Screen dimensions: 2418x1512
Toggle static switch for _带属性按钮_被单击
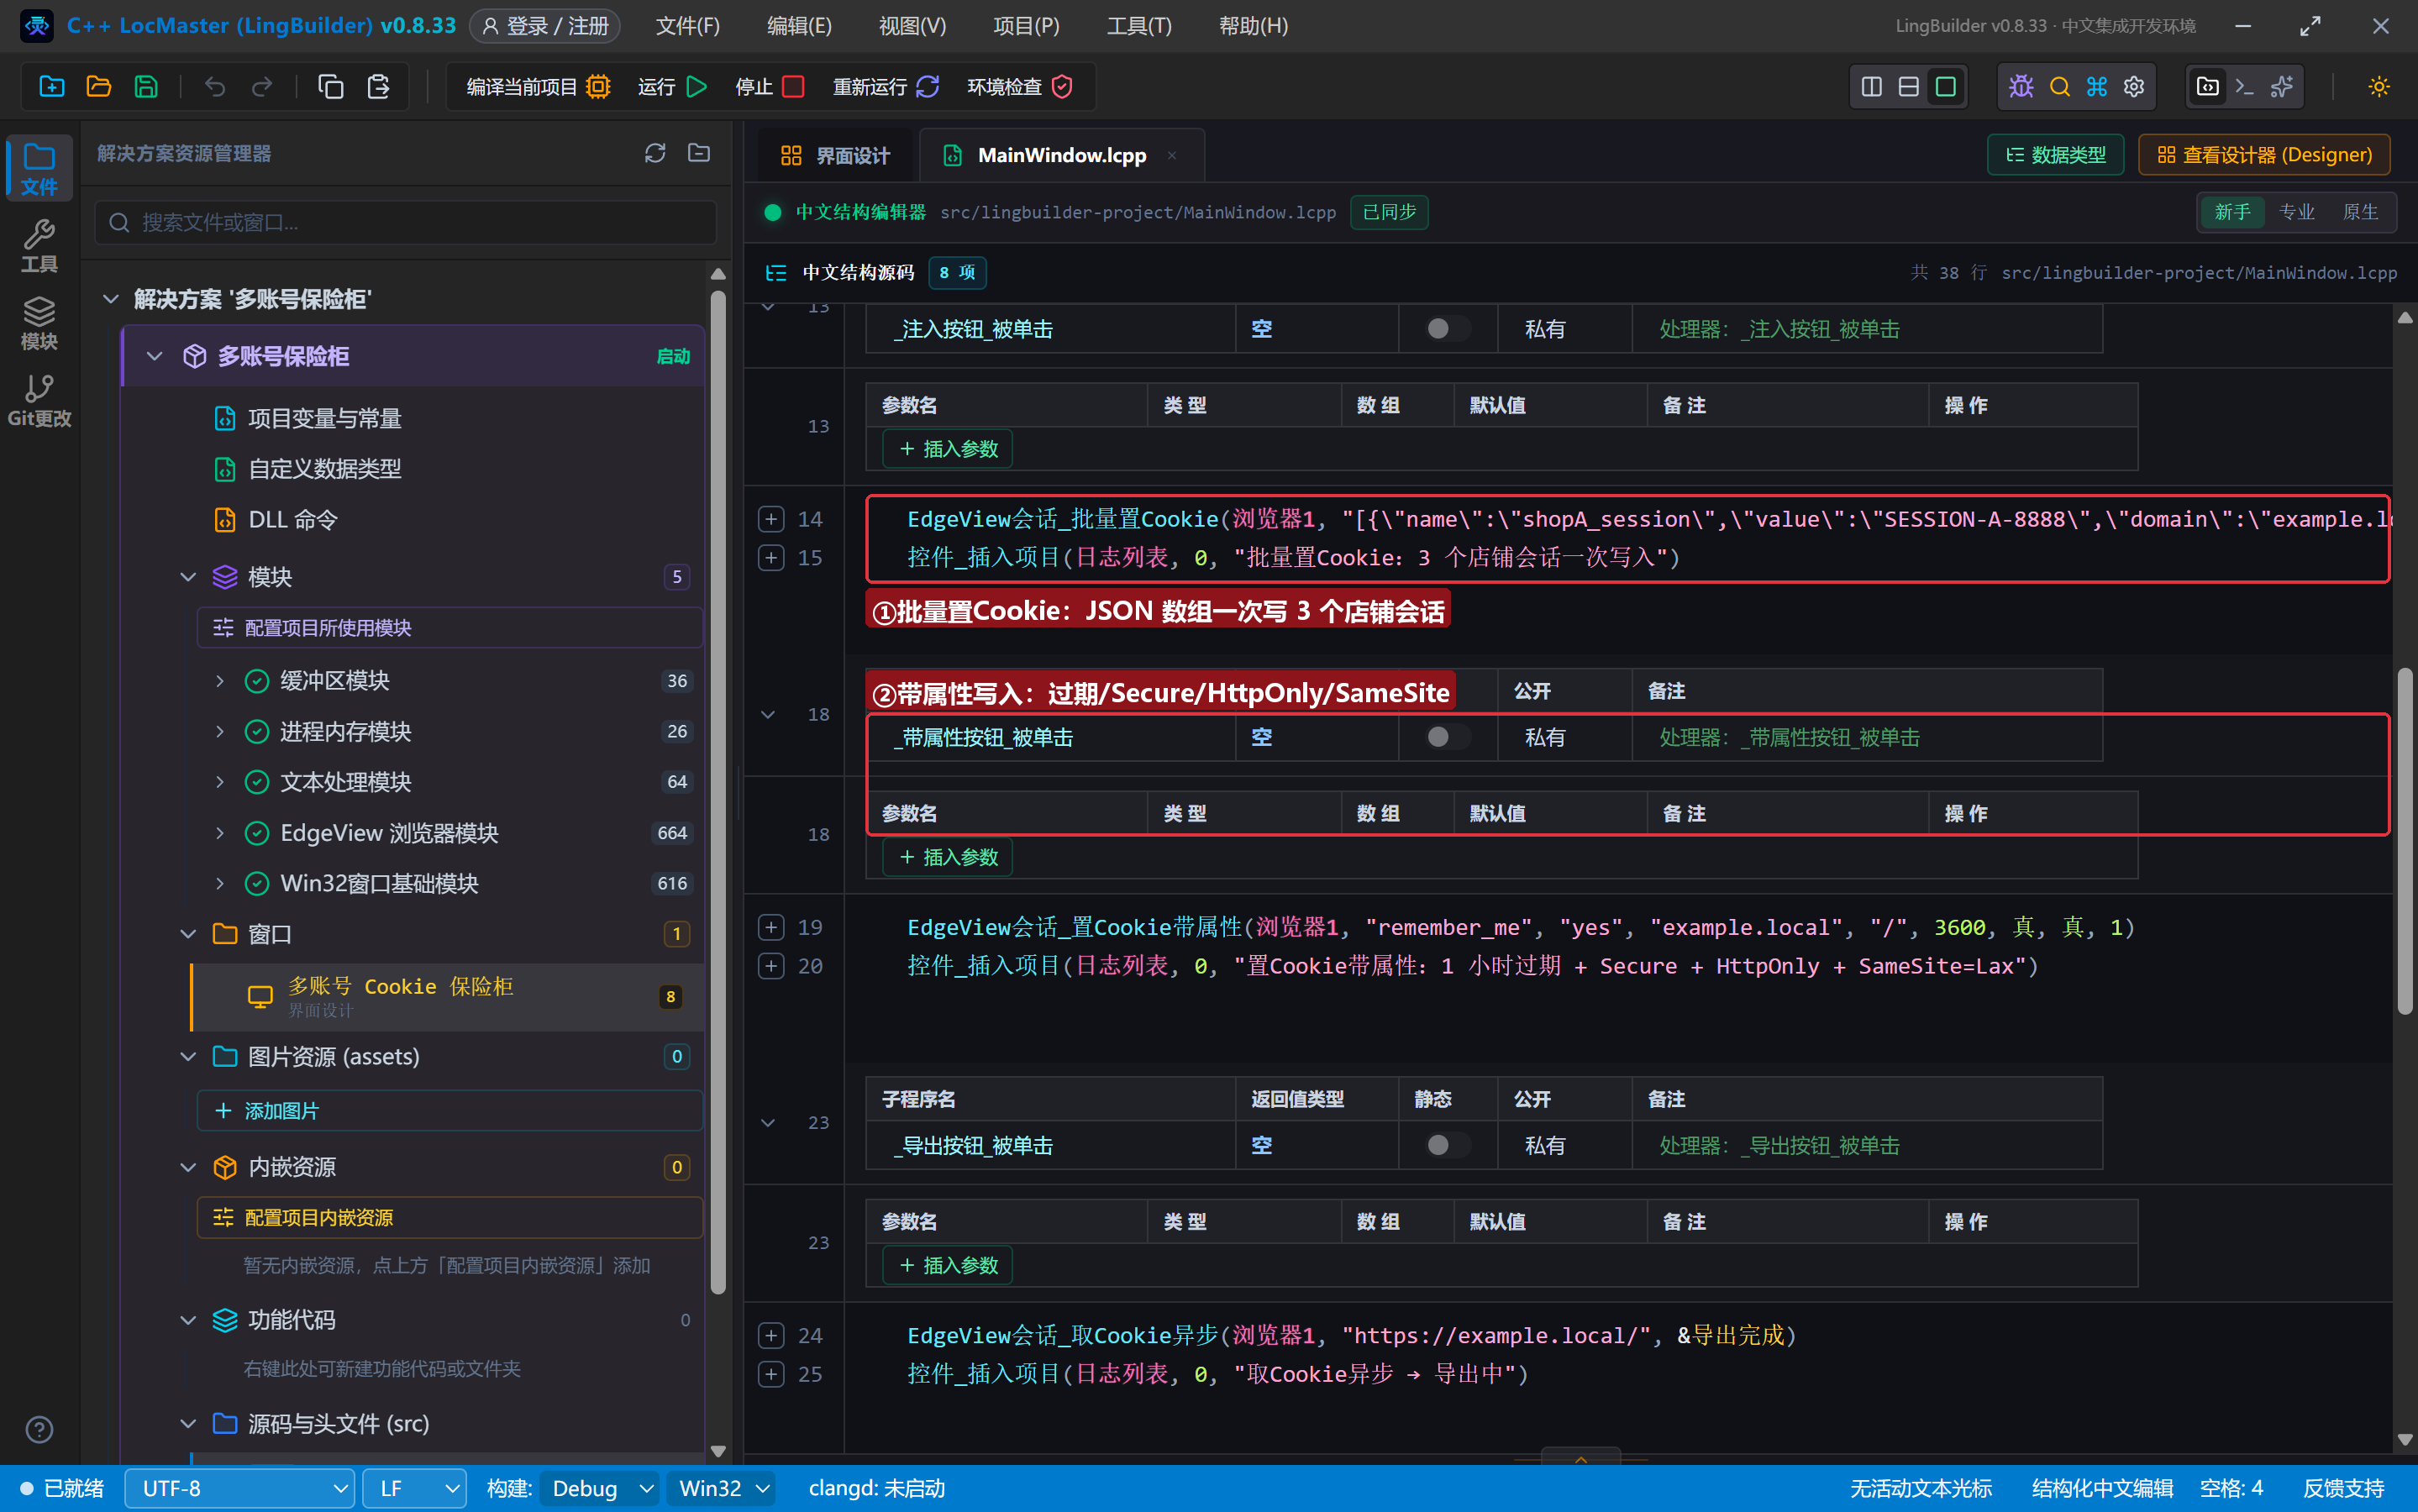point(1446,737)
